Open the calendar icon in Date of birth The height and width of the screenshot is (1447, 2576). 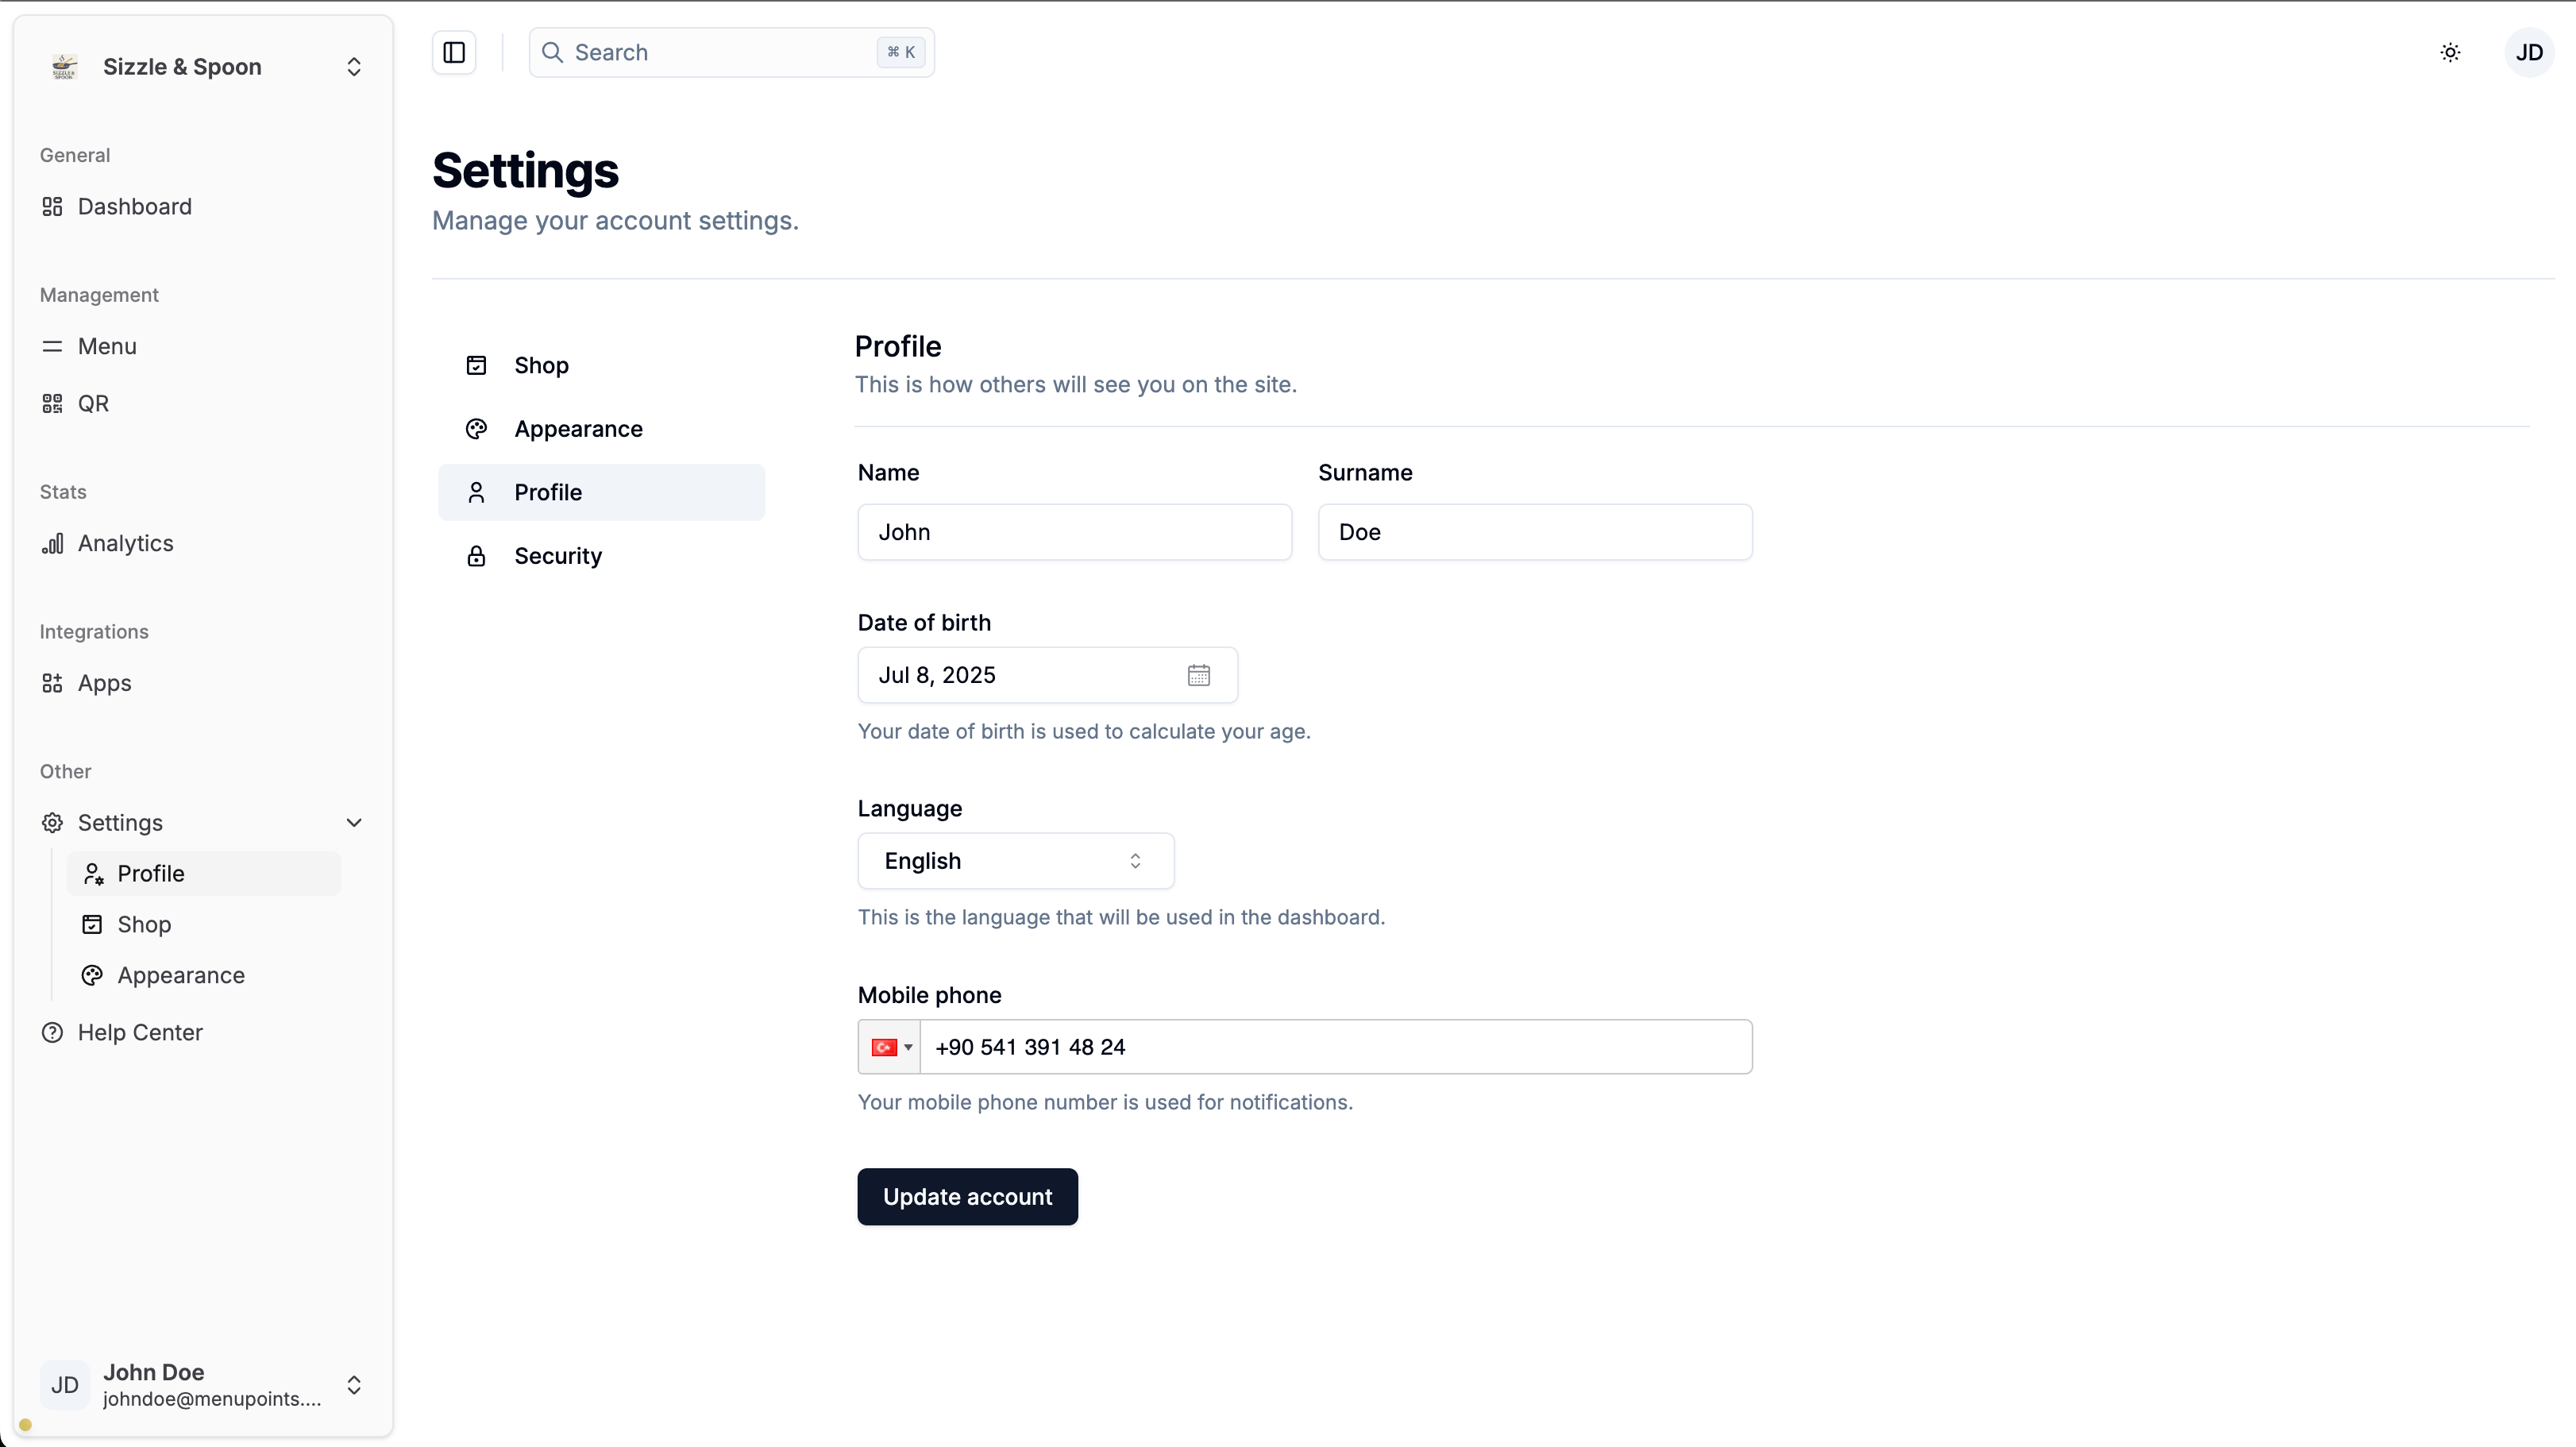(x=1199, y=675)
